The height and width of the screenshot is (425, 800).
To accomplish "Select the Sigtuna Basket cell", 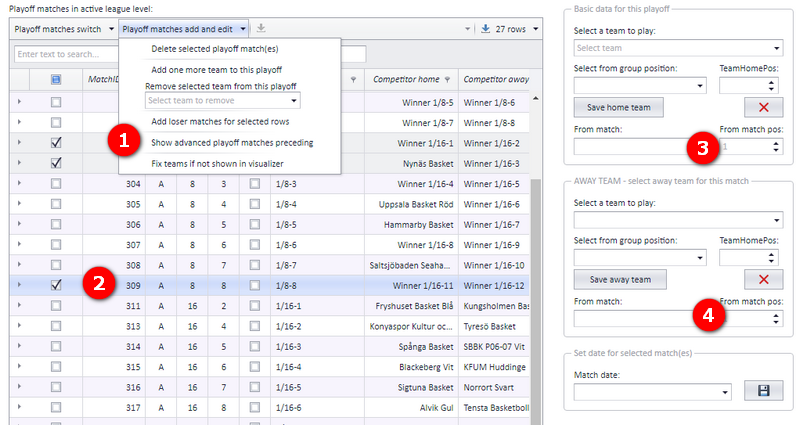I will point(411,387).
